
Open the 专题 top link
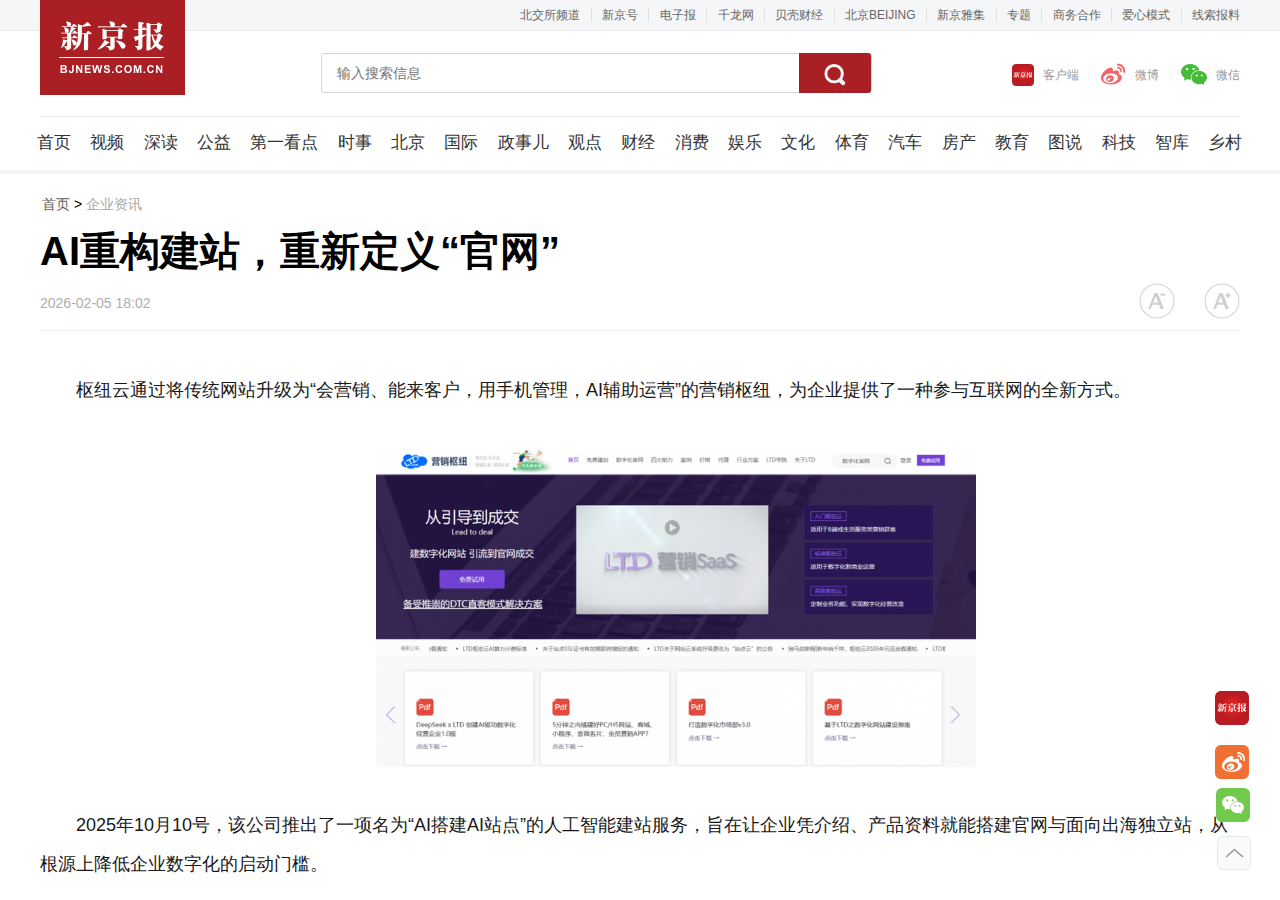pos(1019,15)
